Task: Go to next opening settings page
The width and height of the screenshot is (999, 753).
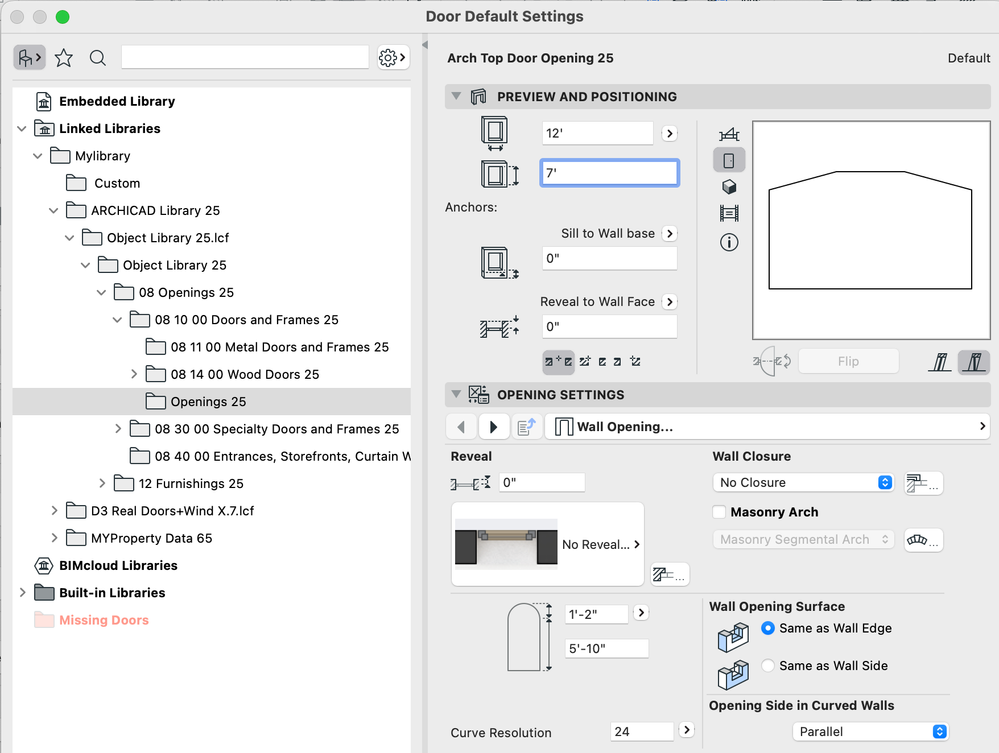Action: tap(493, 426)
